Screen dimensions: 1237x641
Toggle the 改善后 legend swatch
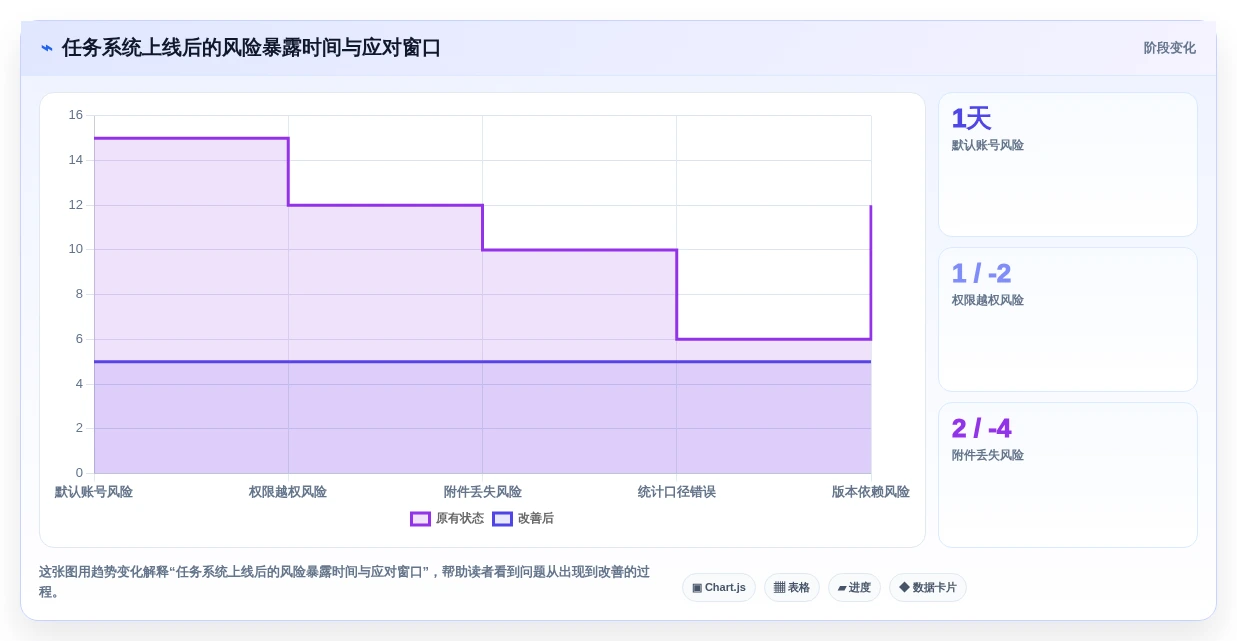coord(502,519)
